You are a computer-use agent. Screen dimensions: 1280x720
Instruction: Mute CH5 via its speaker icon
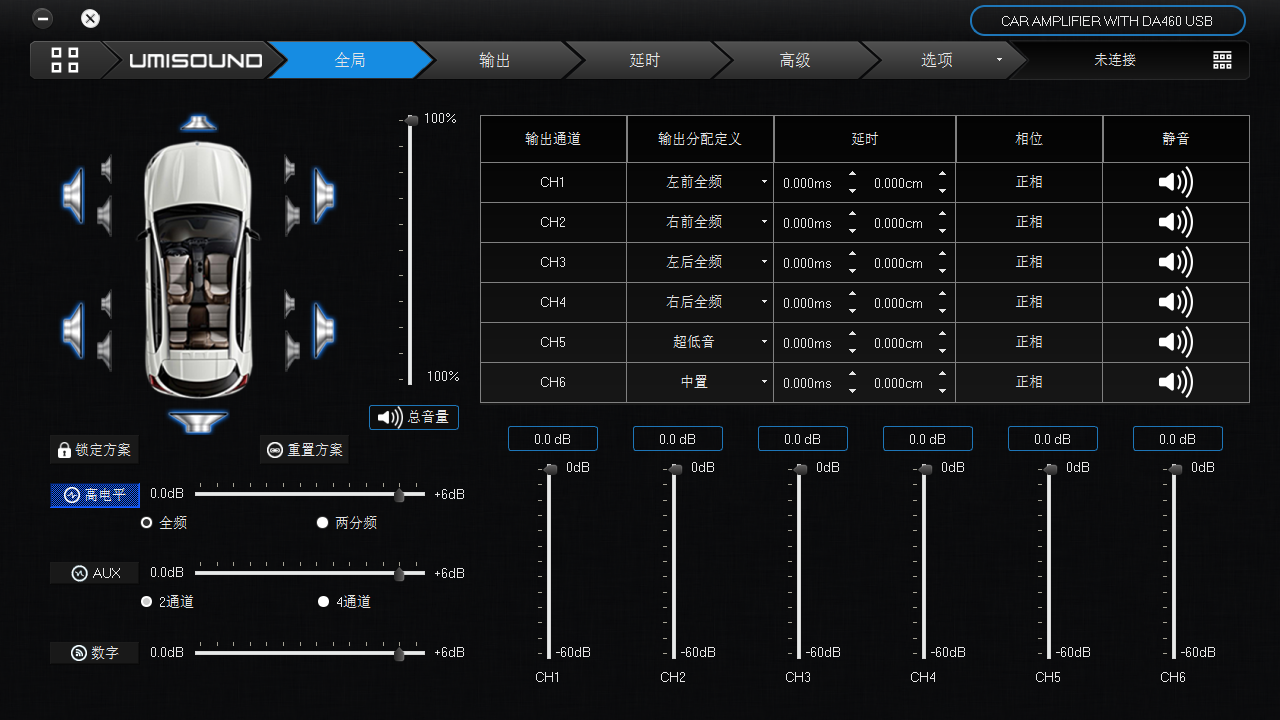[1176, 342]
